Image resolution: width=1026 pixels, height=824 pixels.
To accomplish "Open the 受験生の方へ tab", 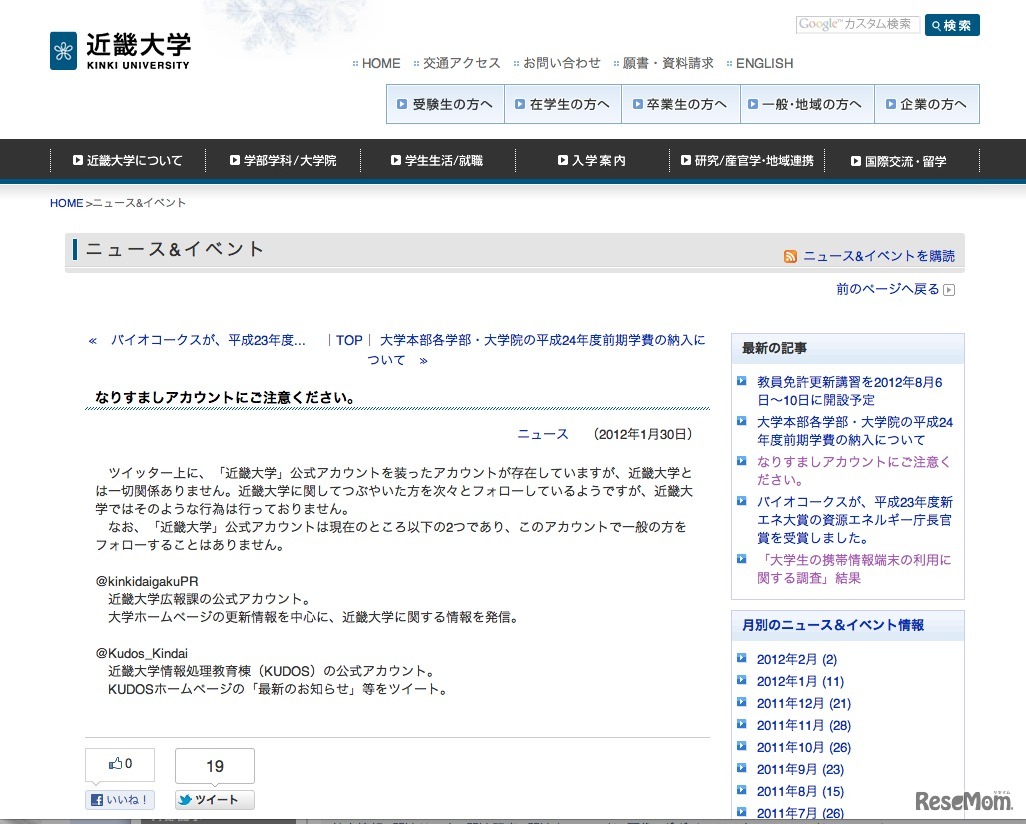I will (x=445, y=104).
